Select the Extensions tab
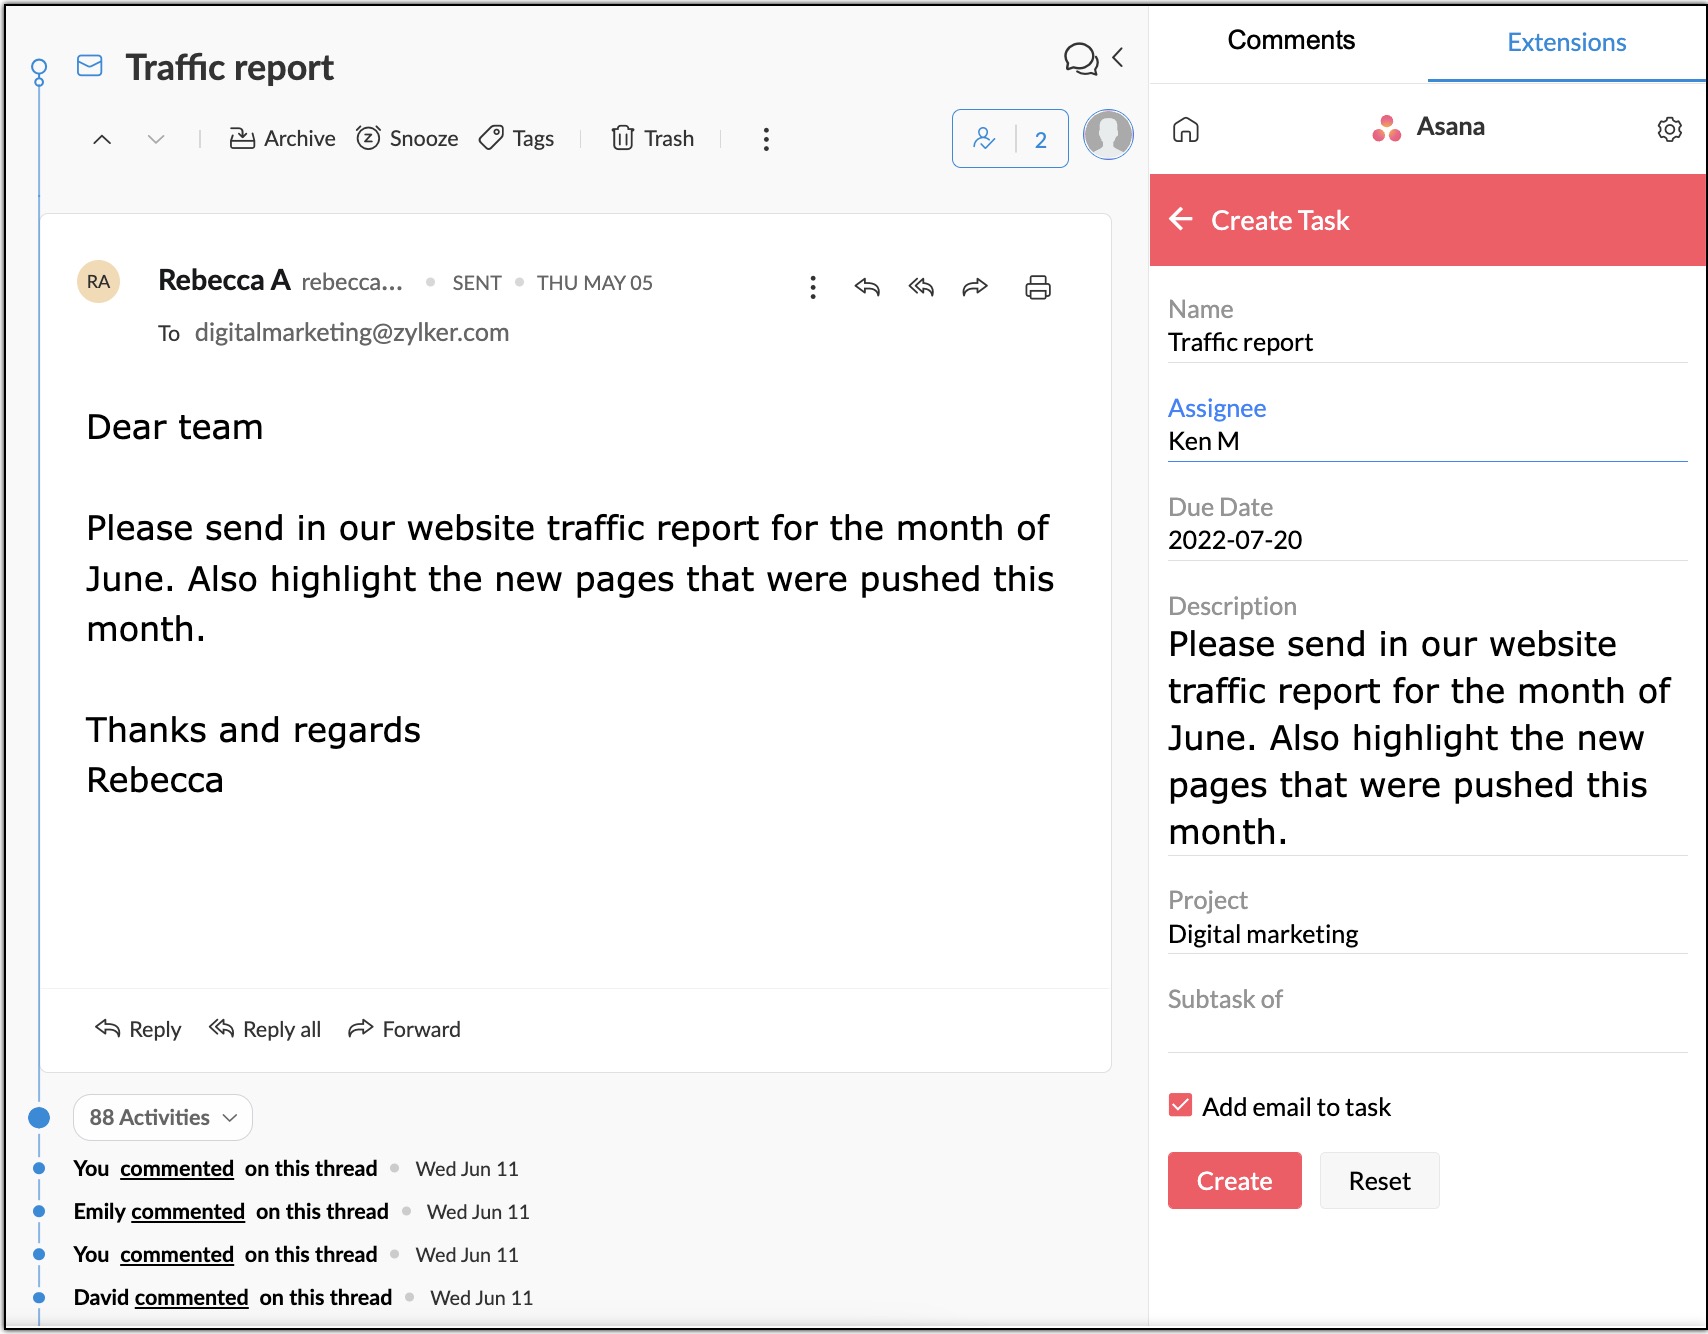1708x1334 pixels. click(1565, 43)
